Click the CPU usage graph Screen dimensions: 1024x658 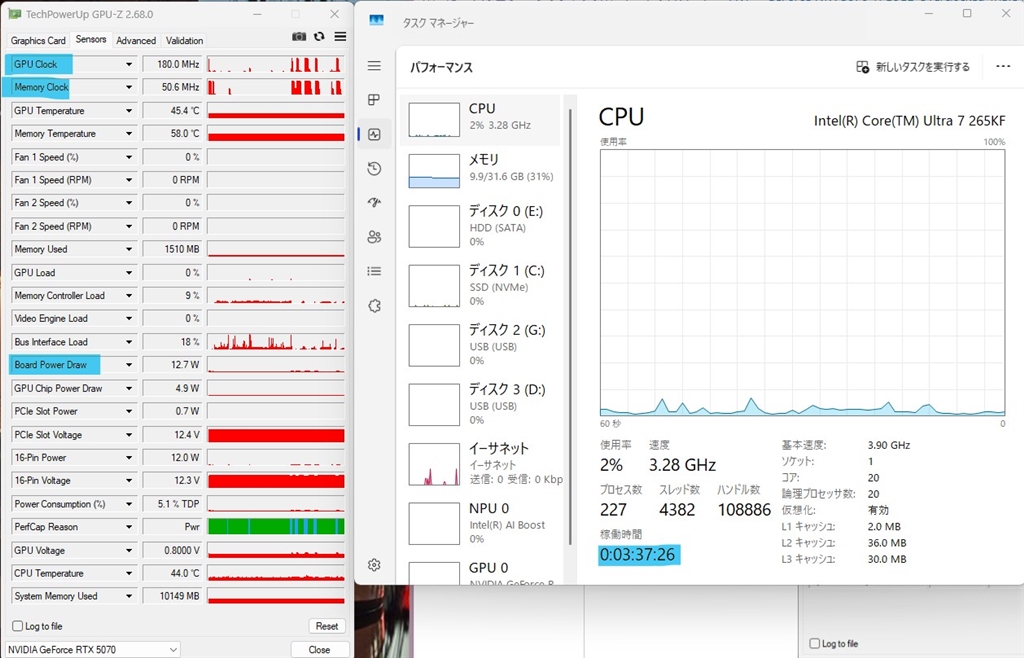803,283
